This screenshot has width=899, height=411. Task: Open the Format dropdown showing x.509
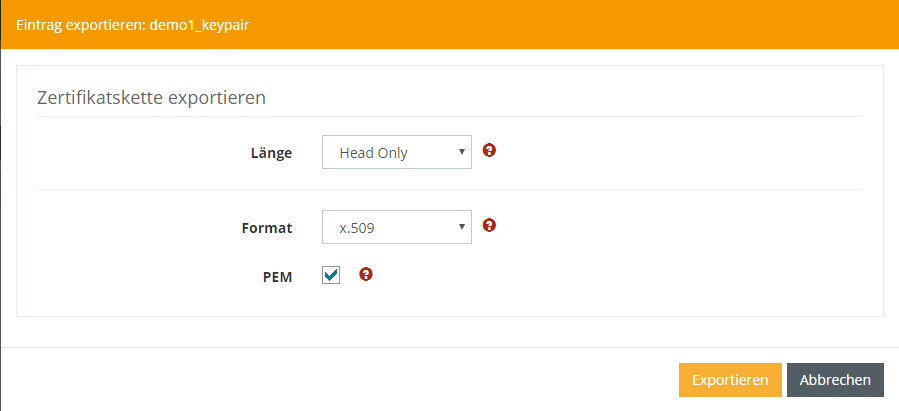click(396, 227)
